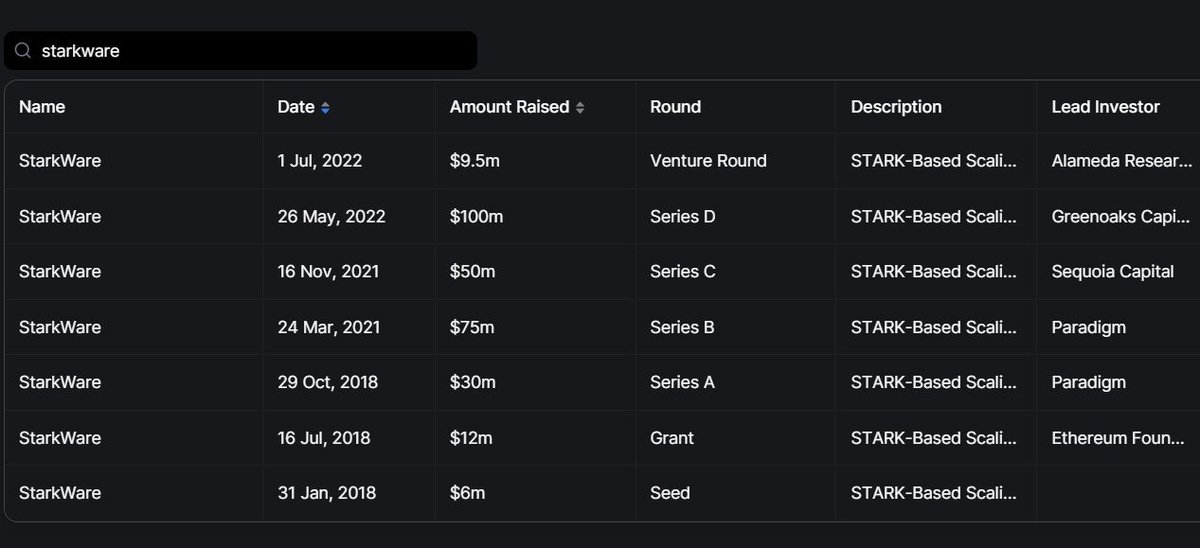Click the Lead Investor column header
Screen dimensions: 1200x548
(x=1105, y=107)
